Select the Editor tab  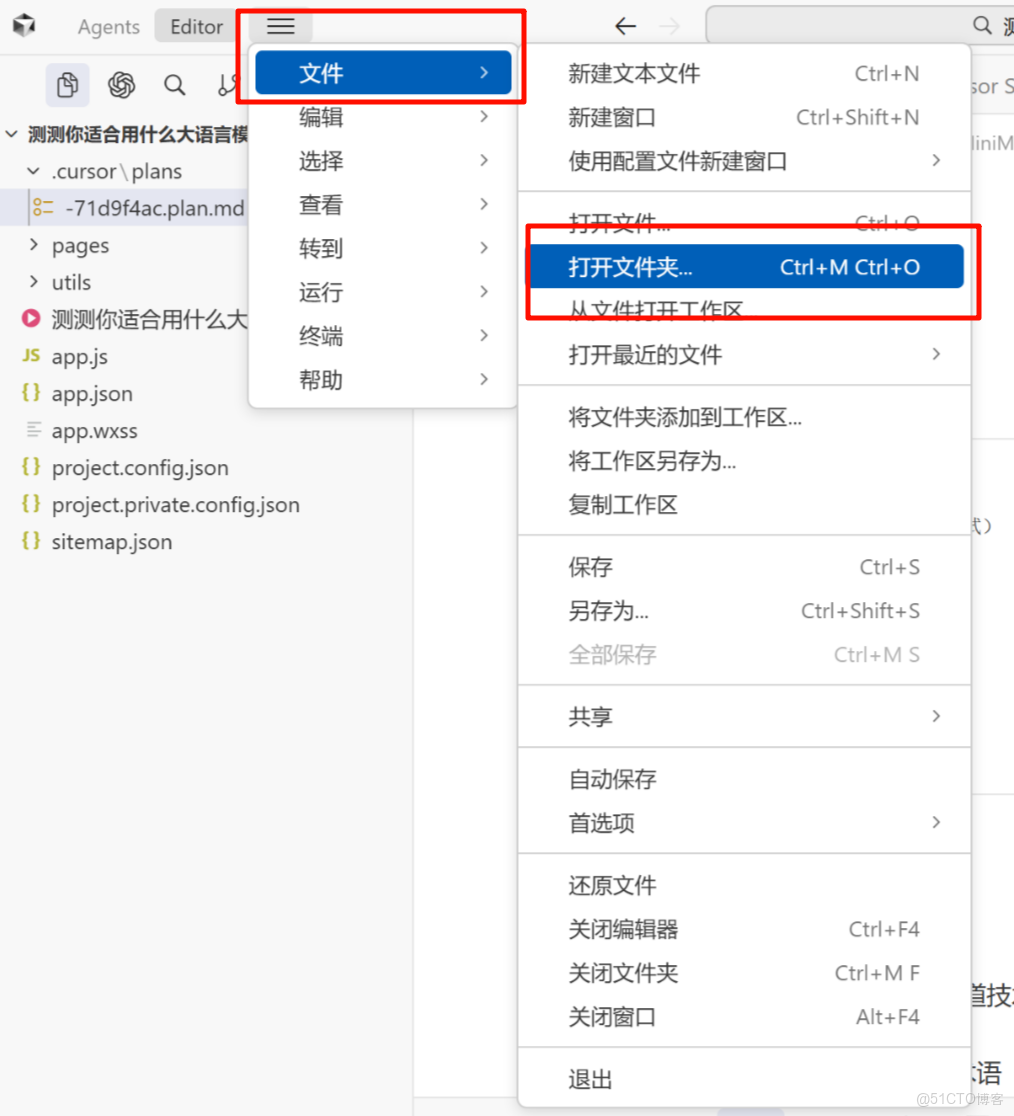195,27
